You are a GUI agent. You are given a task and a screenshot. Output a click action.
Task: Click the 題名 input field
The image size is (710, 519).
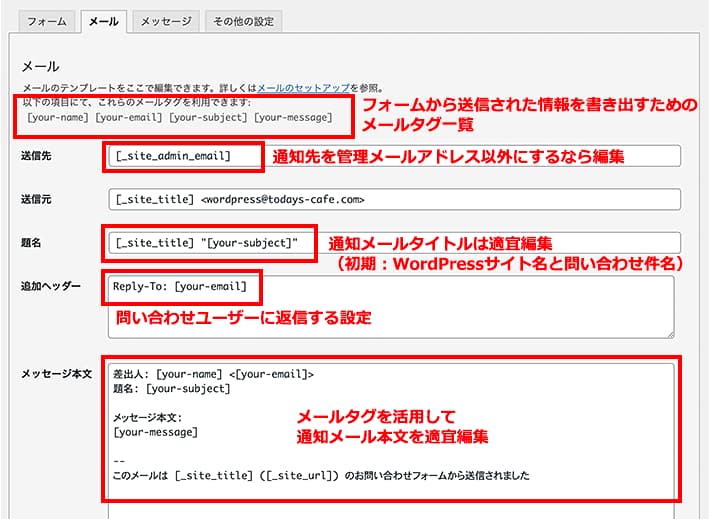pos(394,243)
